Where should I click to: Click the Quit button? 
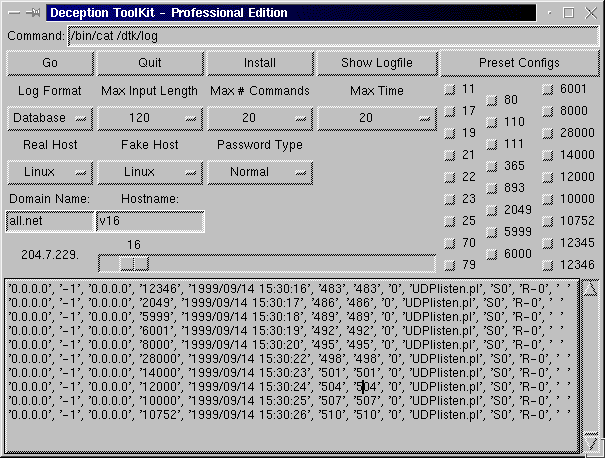coord(150,63)
